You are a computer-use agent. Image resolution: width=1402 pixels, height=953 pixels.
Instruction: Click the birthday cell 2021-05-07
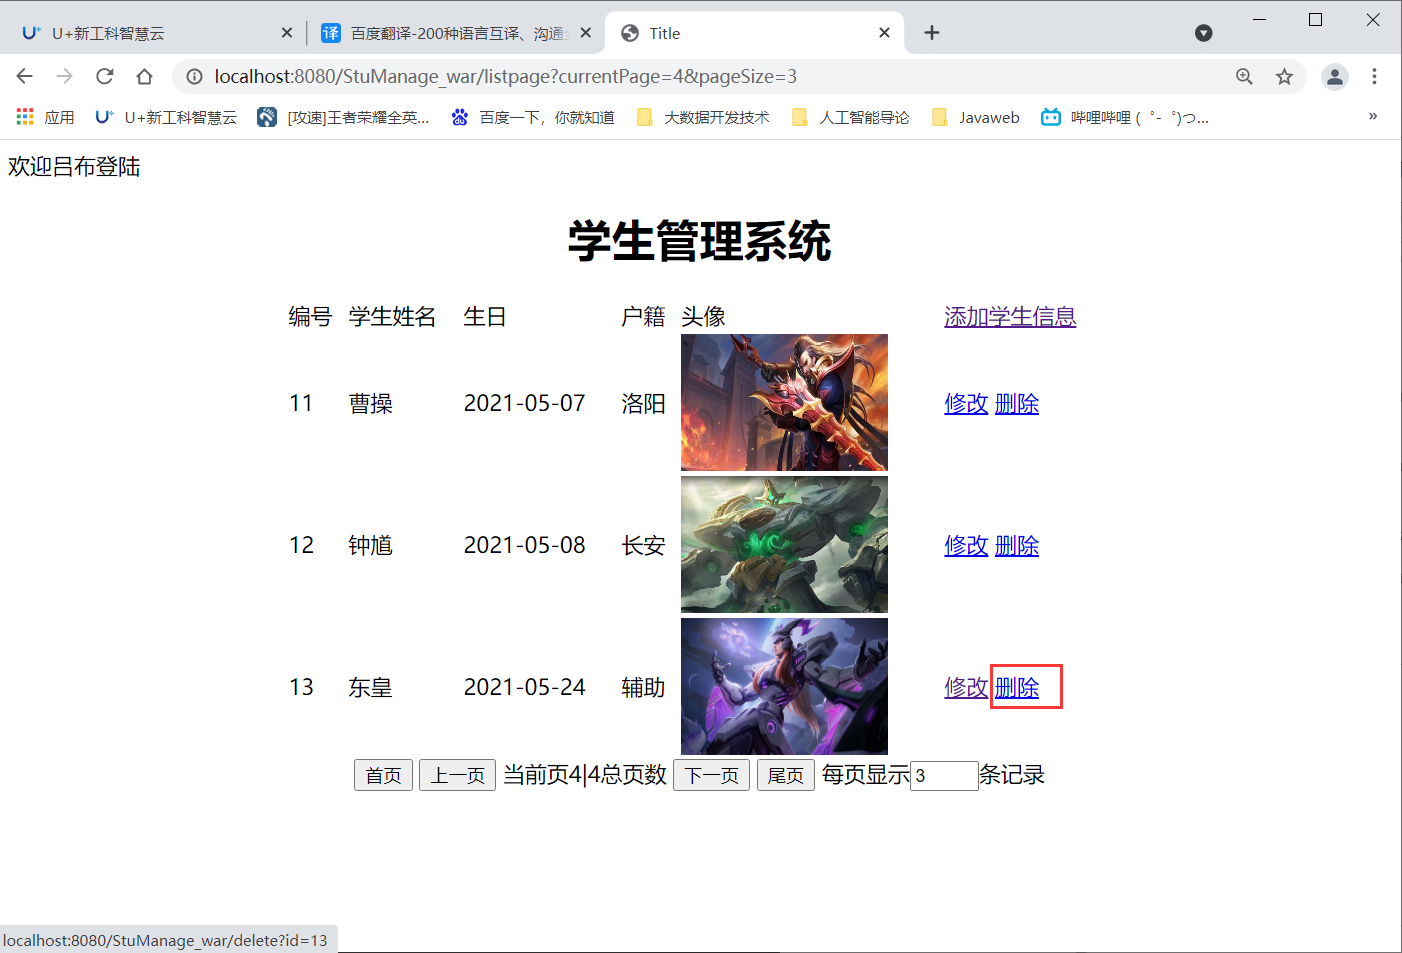524,404
